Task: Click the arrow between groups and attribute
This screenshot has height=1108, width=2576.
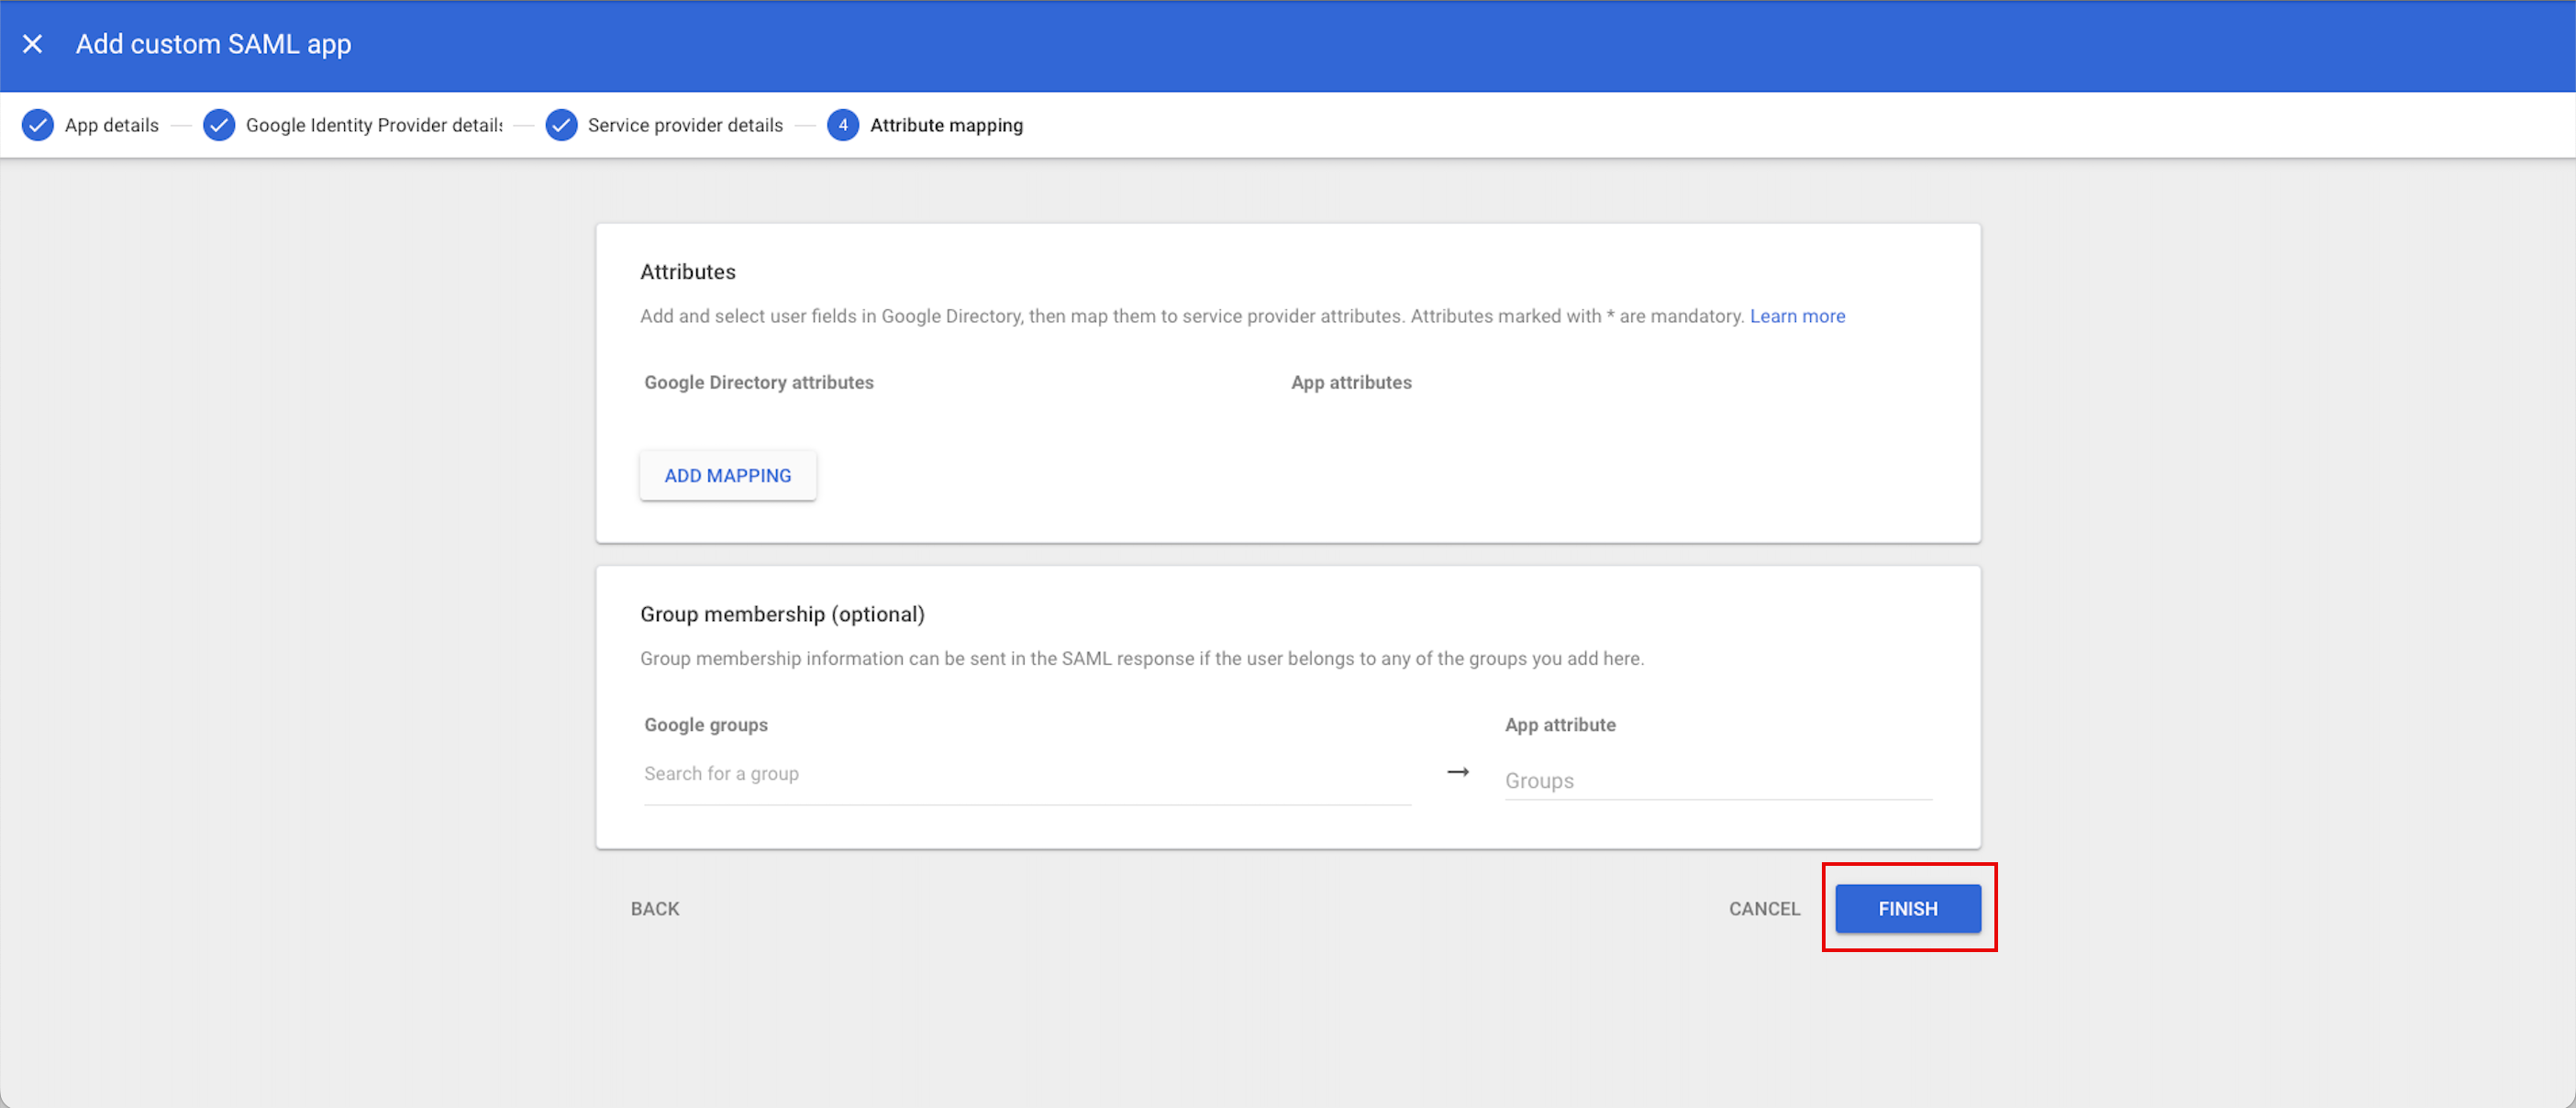Action: tap(1458, 772)
